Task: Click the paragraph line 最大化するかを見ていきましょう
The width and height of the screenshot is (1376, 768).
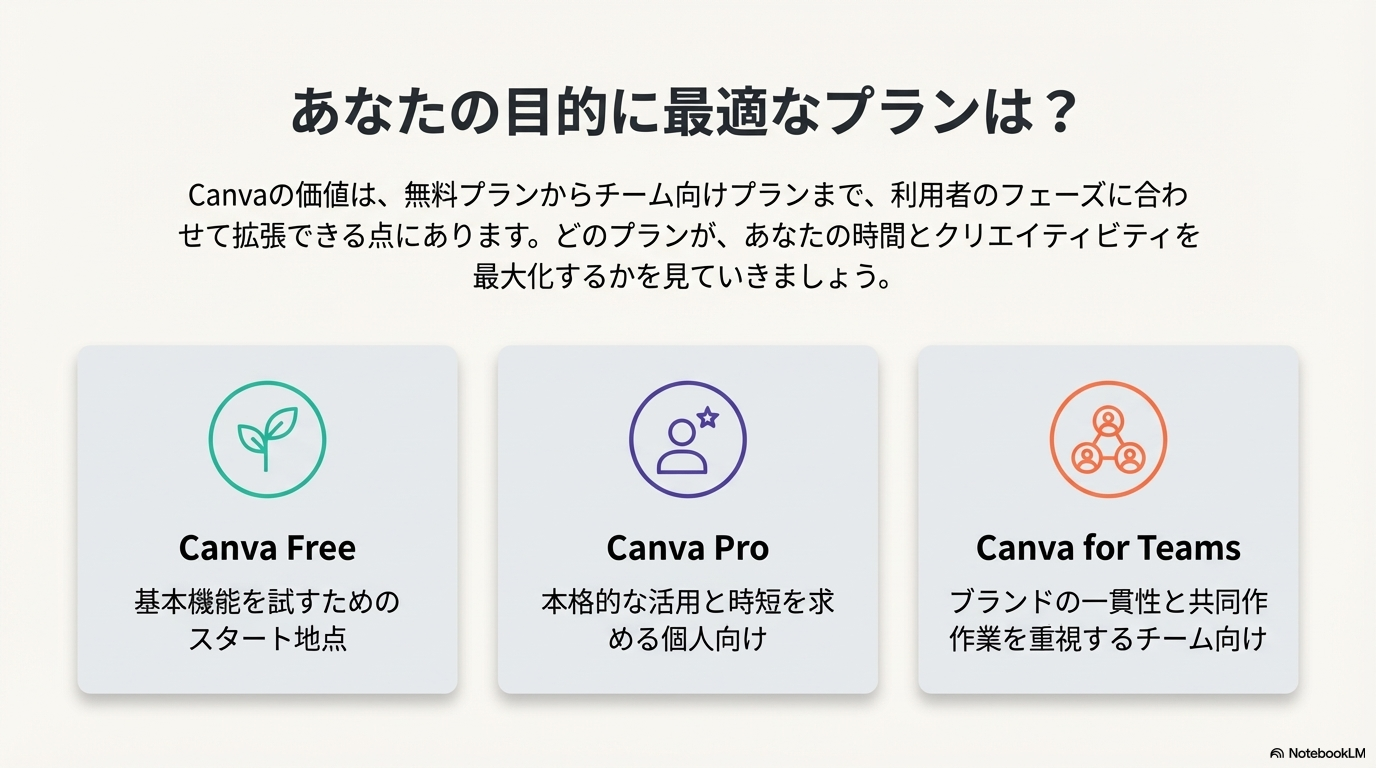Action: 687,277
